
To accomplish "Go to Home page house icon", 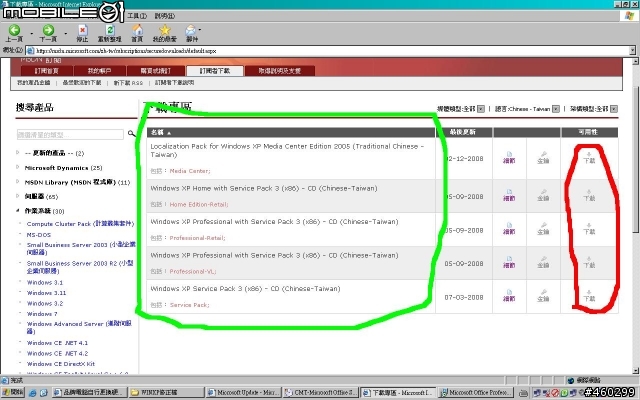I will coord(138,30).
